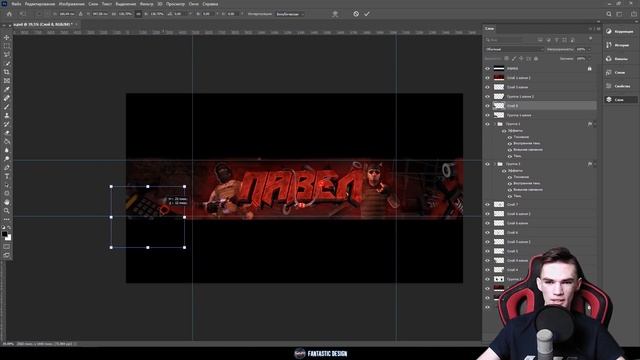Open the История panel button
This screenshot has height=360, width=640.
[620, 45]
